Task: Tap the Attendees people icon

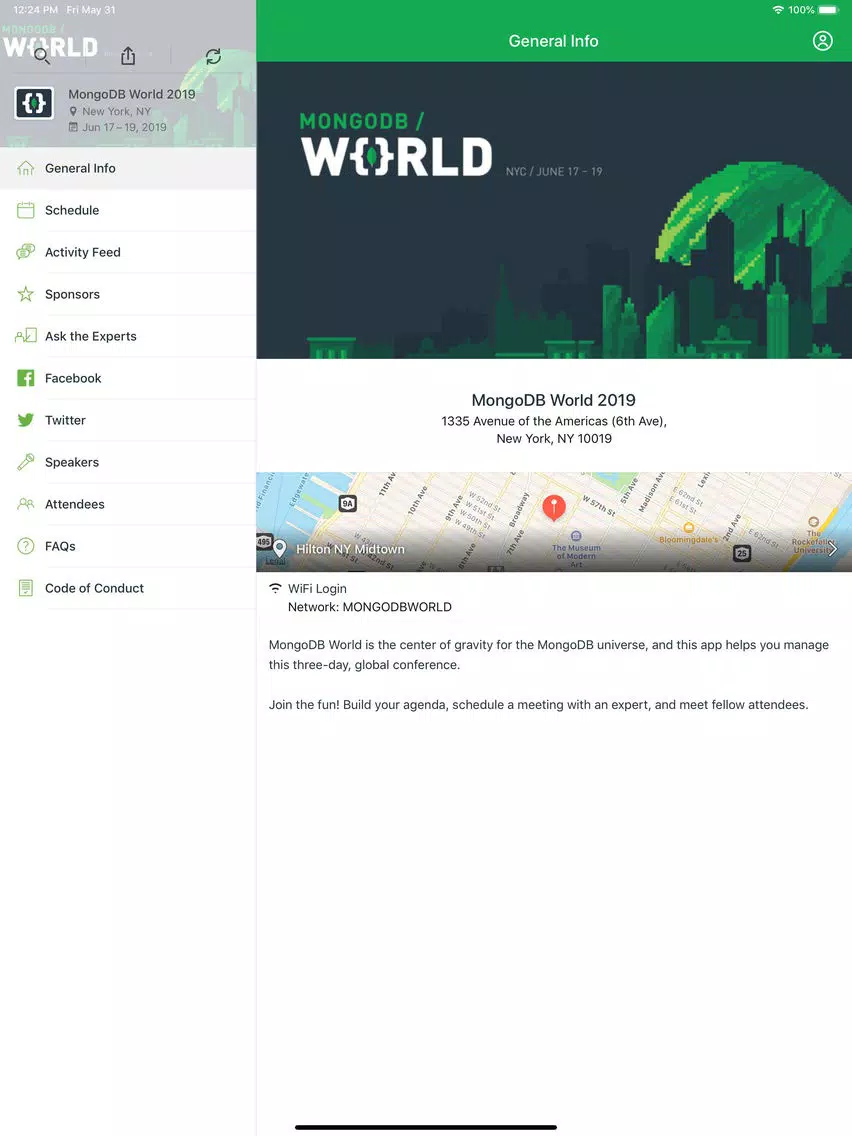Action: (25, 504)
